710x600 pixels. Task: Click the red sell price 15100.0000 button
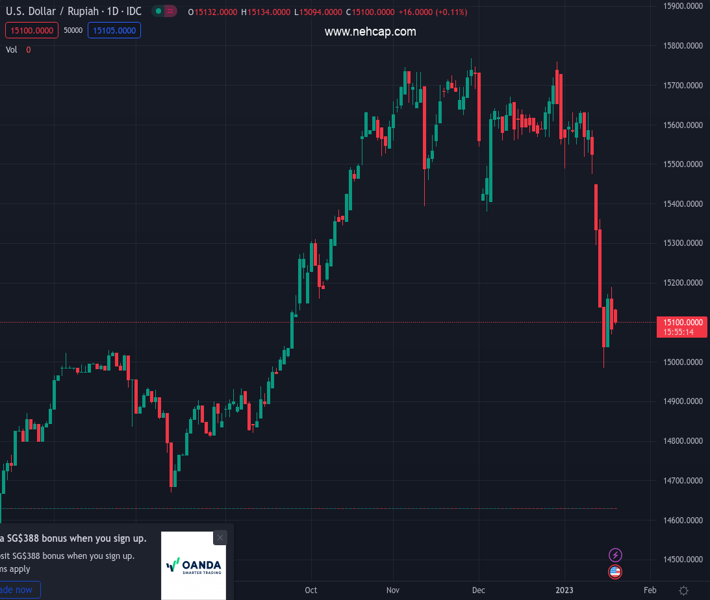click(30, 31)
